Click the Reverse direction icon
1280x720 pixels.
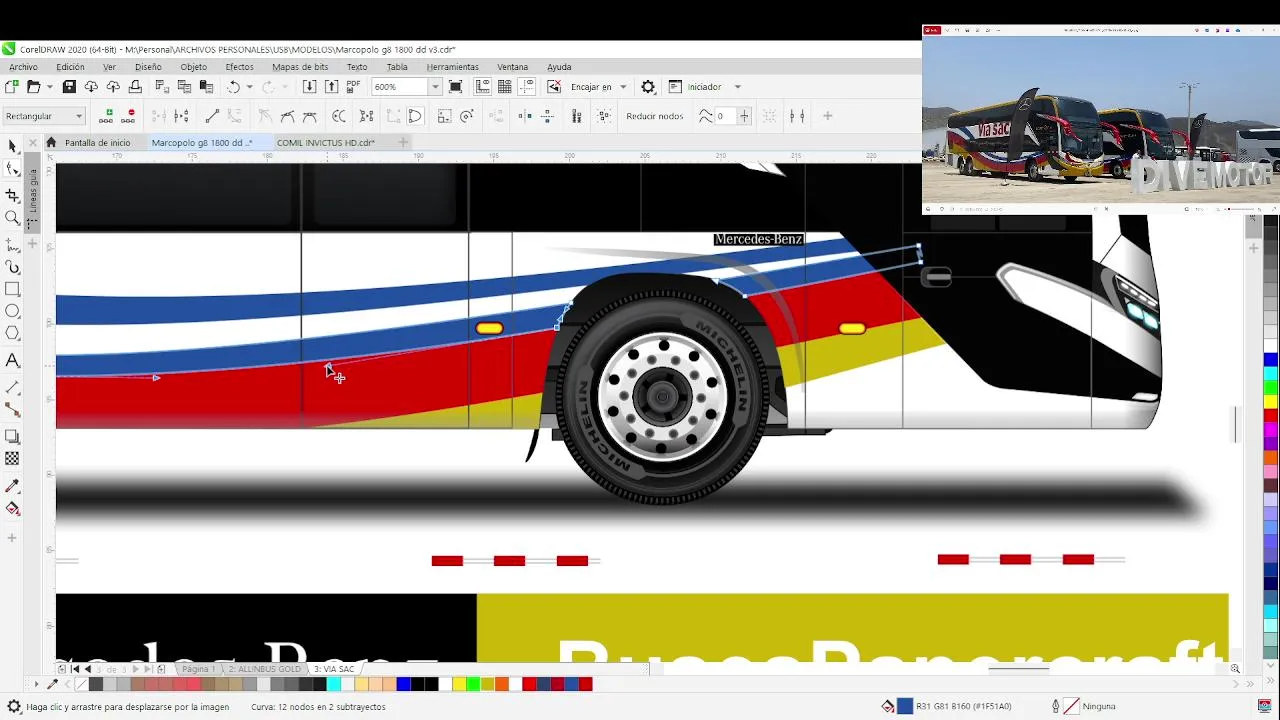(x=339, y=116)
